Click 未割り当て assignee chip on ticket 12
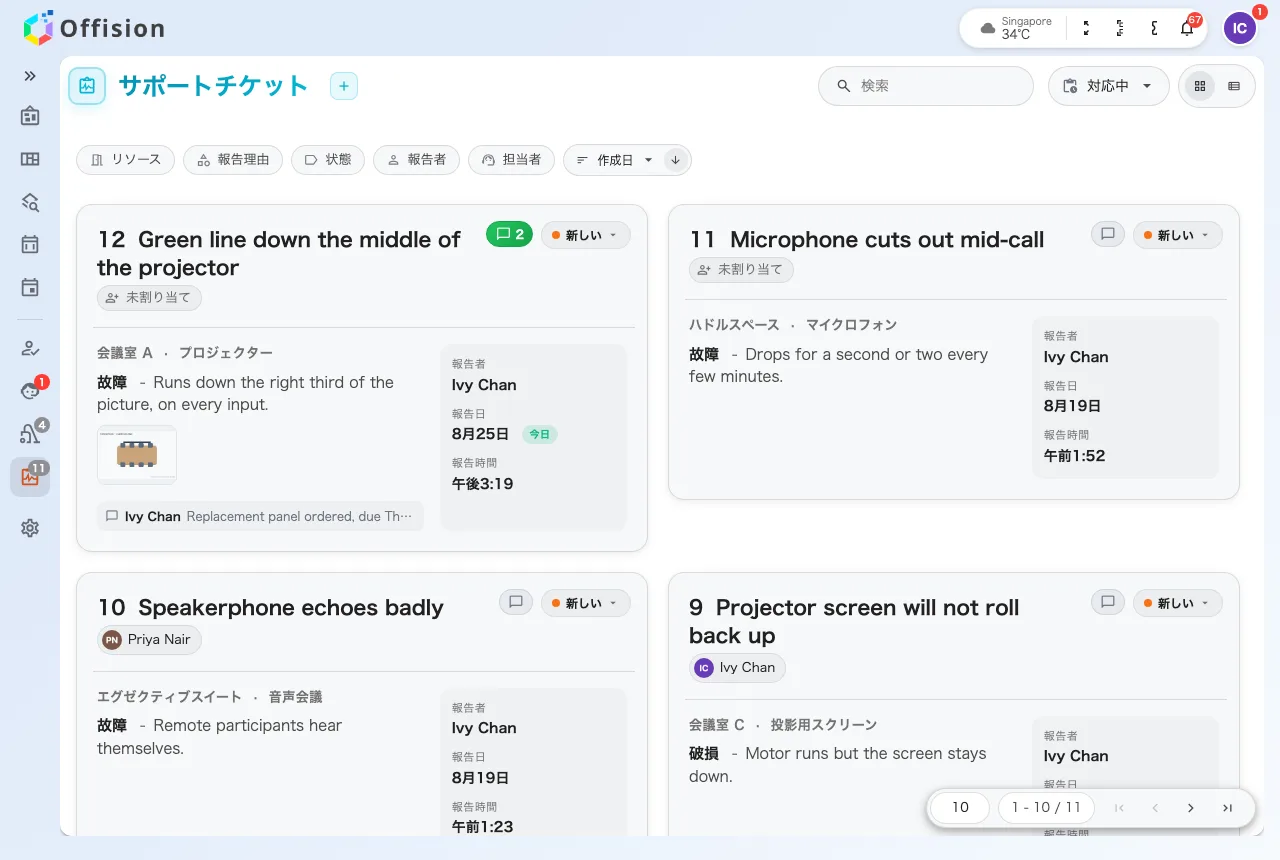Viewport: 1280px width, 860px height. point(150,298)
